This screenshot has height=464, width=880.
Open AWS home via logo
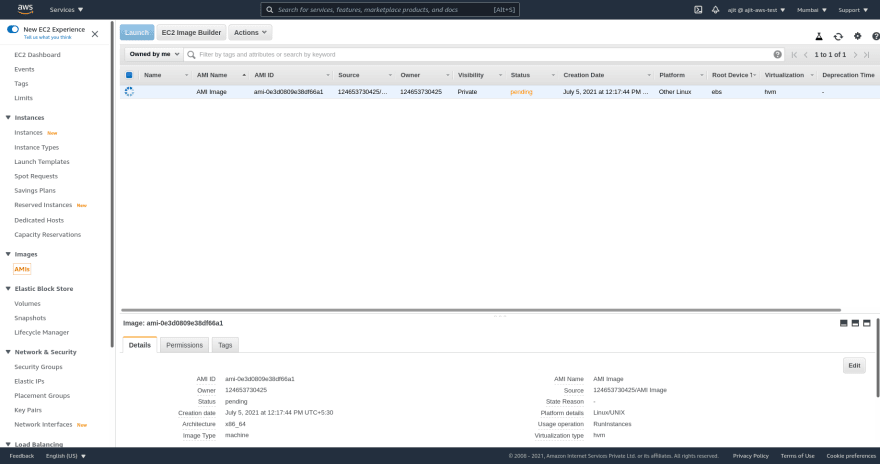click(x=25, y=9)
